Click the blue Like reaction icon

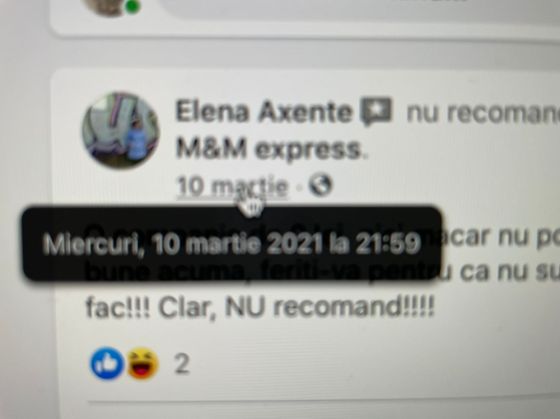pyautogui.click(x=107, y=363)
